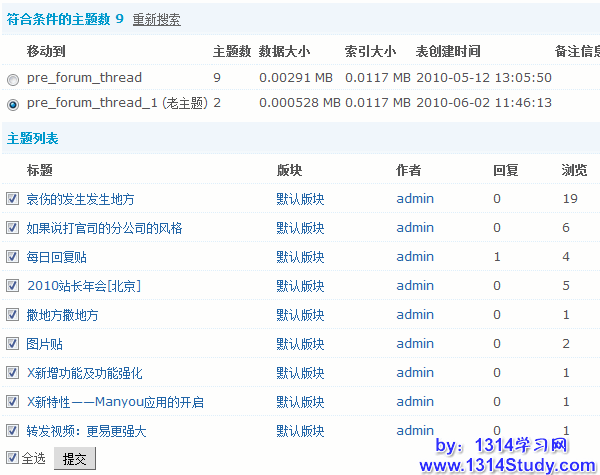Open the 撒地方撒地方 thread link

62,315
